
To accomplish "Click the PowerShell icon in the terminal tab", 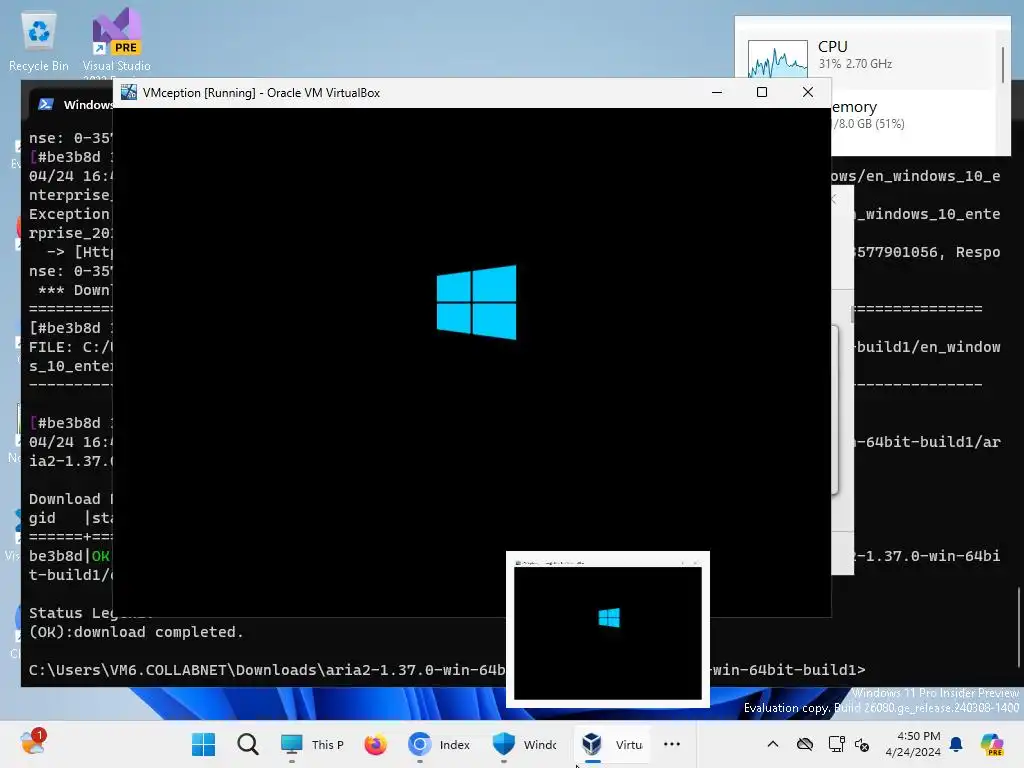I will (x=46, y=104).
